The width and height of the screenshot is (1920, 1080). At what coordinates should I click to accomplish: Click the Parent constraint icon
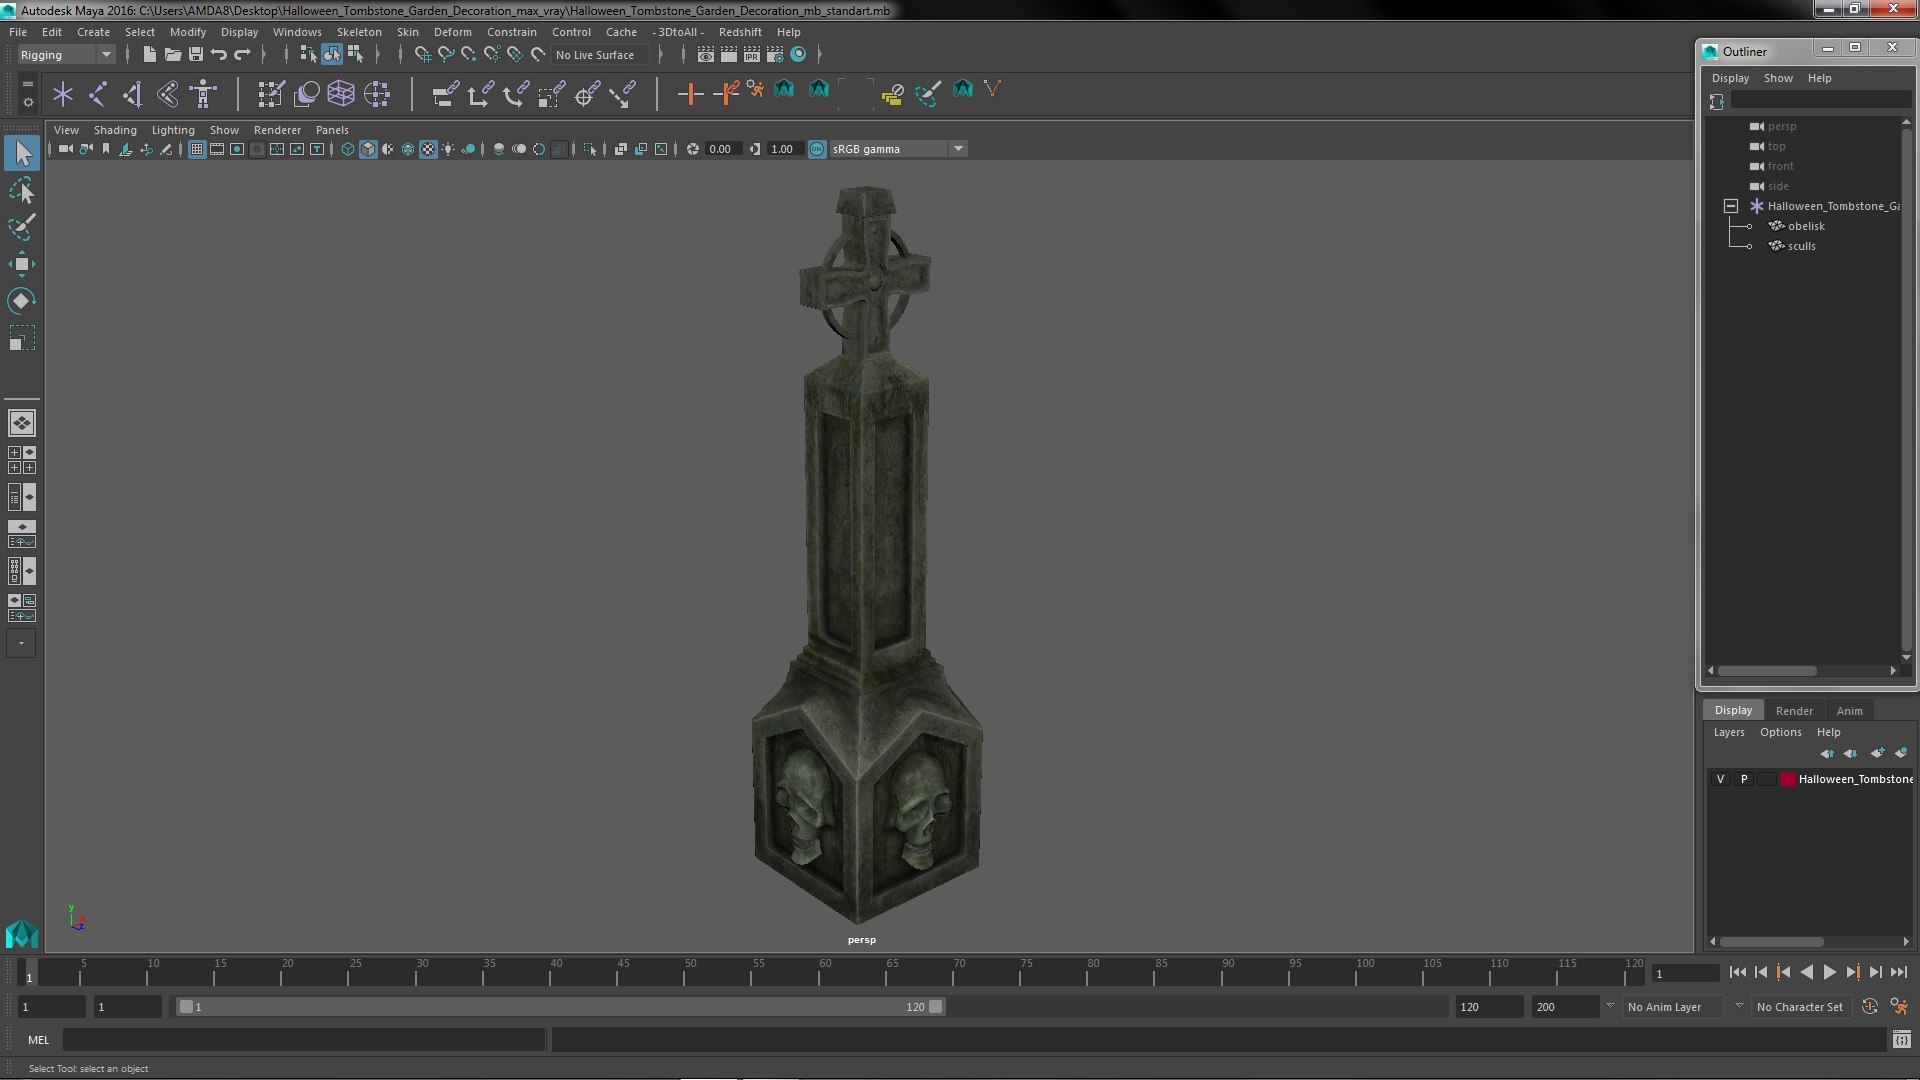tap(445, 94)
